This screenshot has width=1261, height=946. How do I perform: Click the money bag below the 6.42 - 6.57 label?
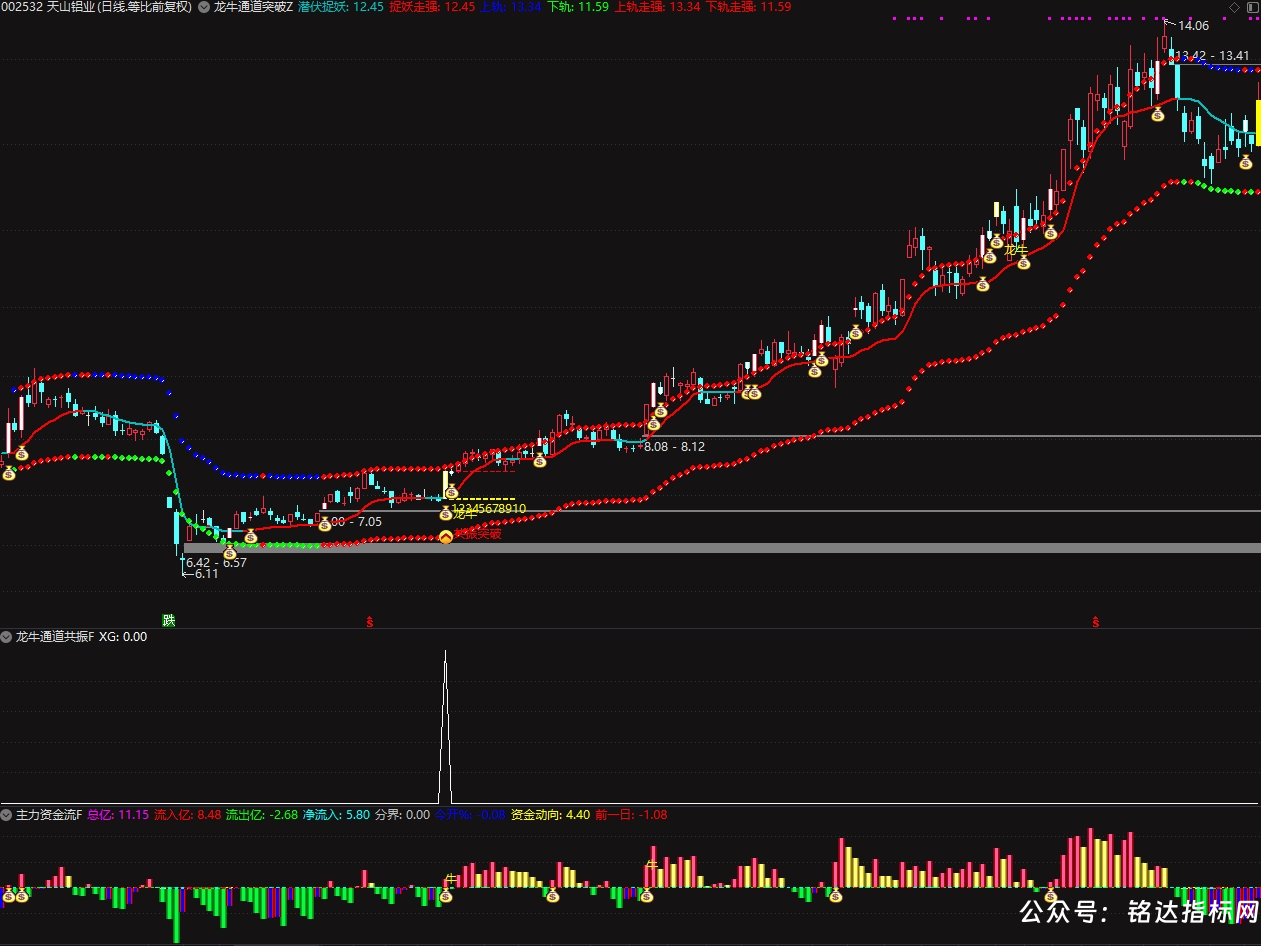(229, 552)
